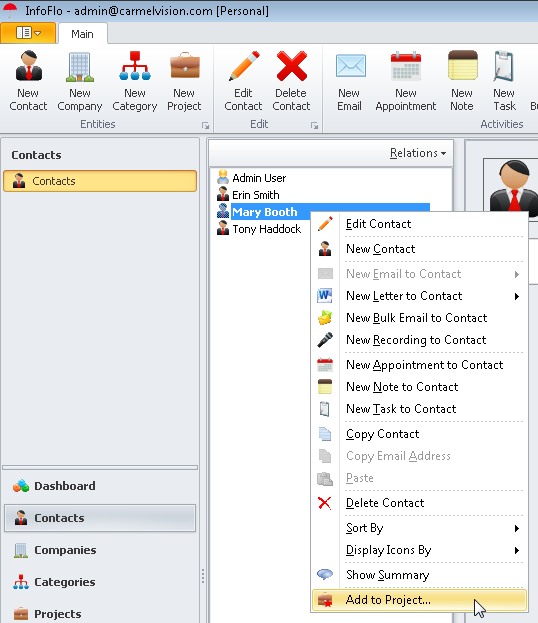Image resolution: width=538 pixels, height=623 pixels.
Task: Click the copy pages icon beside Copy Contact
Action: (325, 434)
